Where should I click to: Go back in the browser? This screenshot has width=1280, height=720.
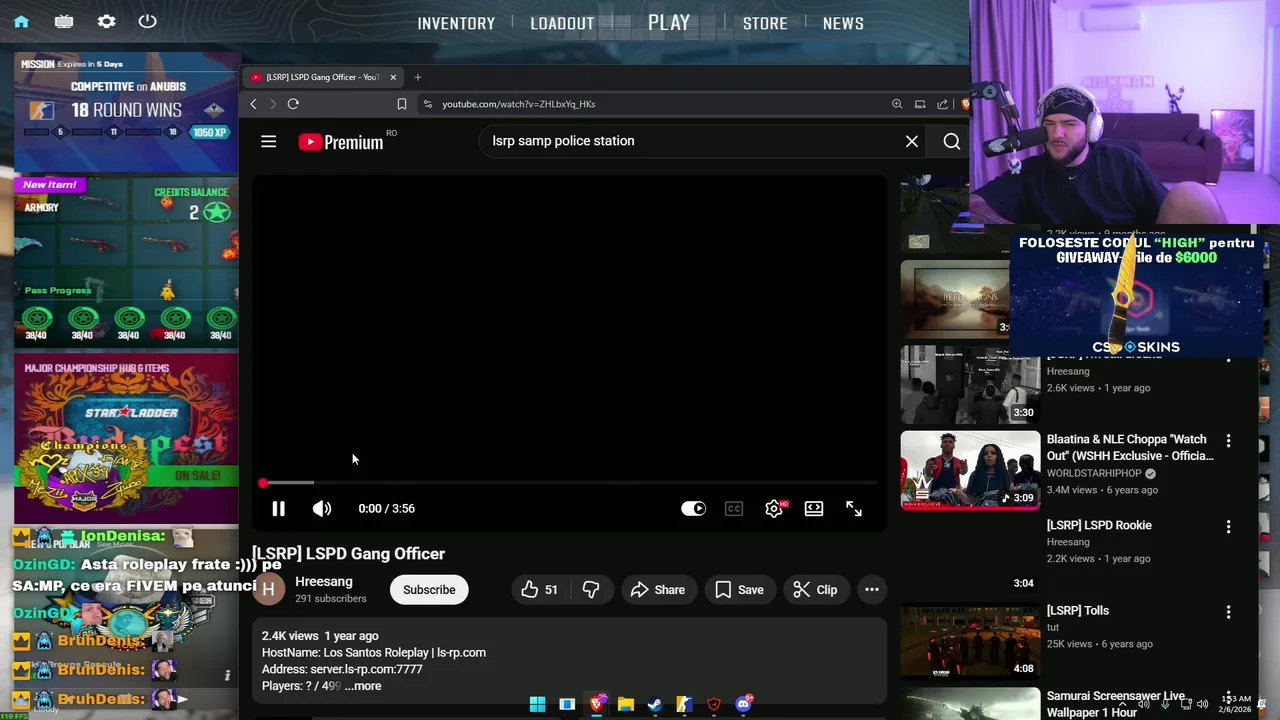point(253,104)
